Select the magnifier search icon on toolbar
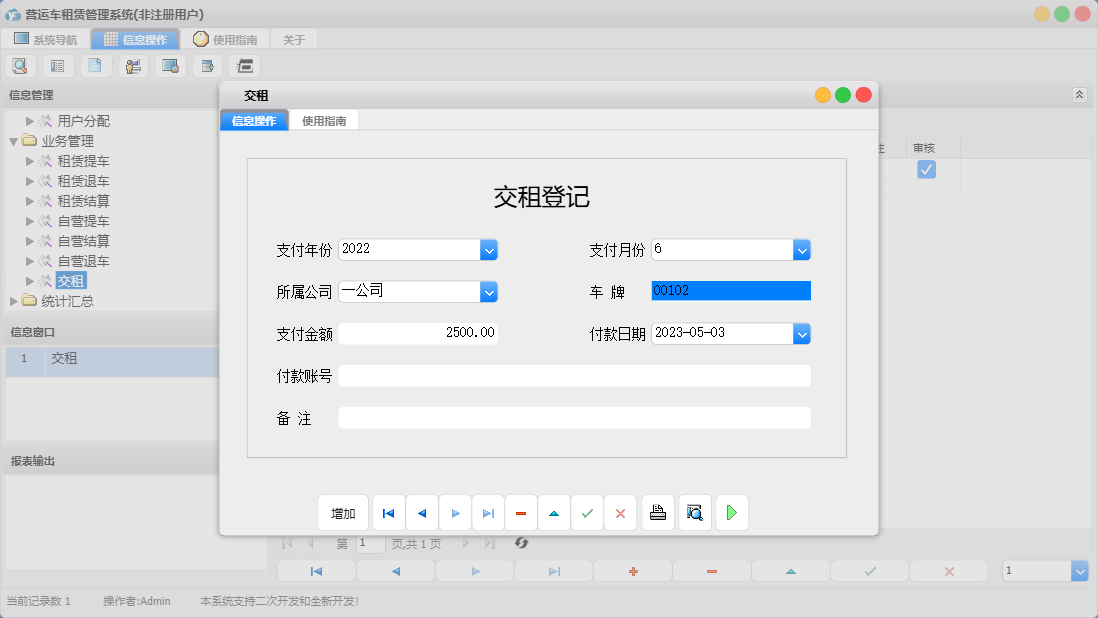 [x=20, y=66]
